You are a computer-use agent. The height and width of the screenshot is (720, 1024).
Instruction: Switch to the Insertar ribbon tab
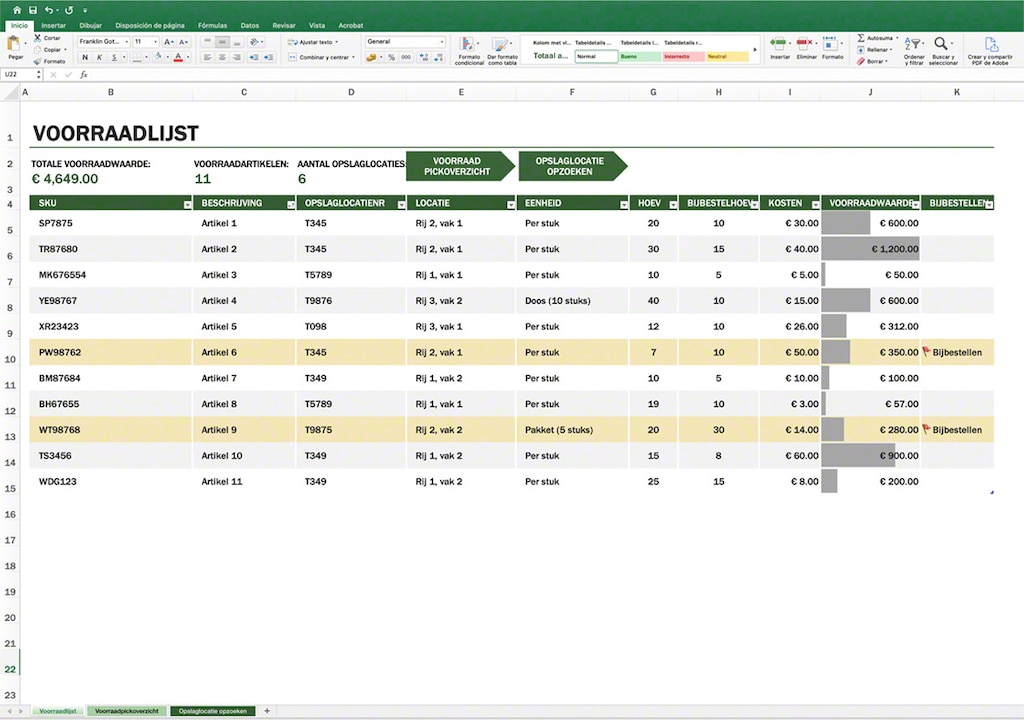tap(54, 25)
